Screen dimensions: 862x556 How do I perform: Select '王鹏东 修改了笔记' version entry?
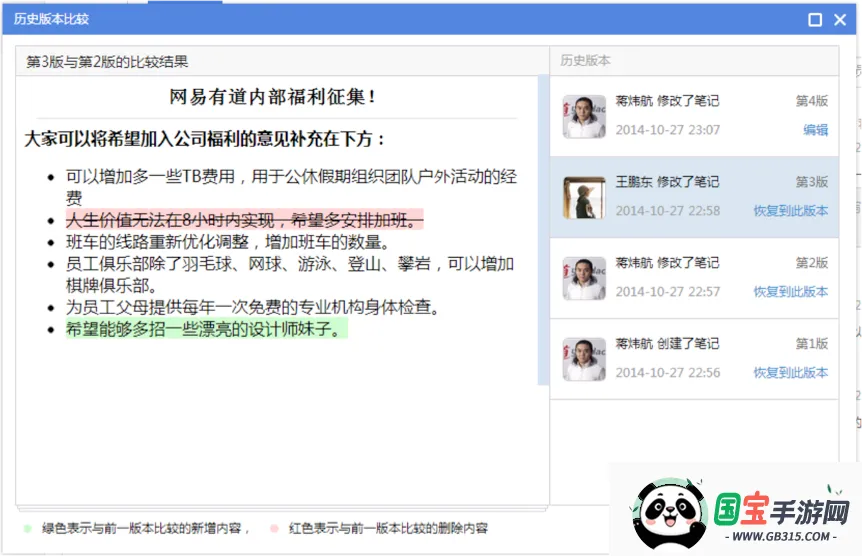(x=667, y=181)
